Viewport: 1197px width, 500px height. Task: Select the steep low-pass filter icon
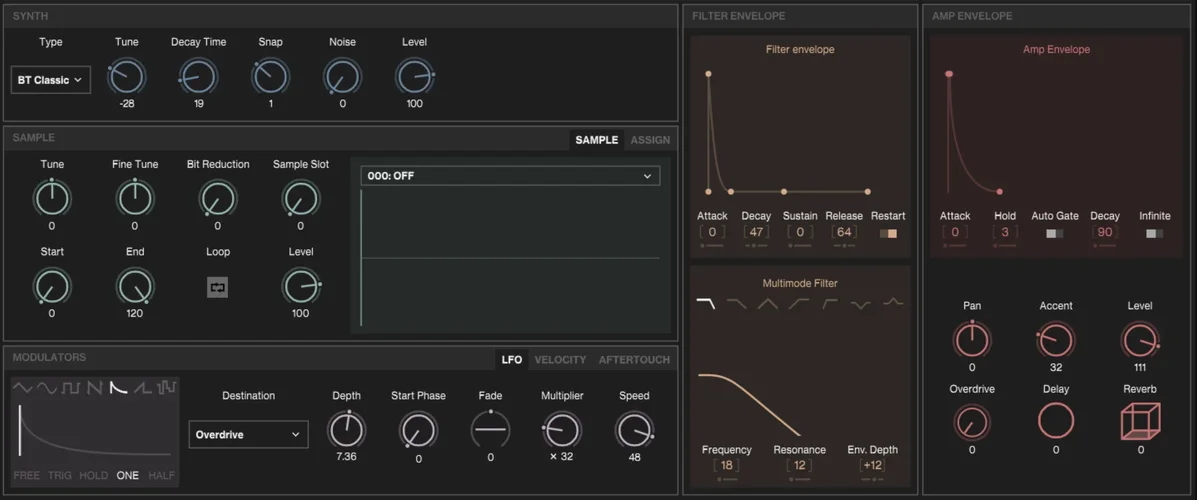[x=705, y=303]
